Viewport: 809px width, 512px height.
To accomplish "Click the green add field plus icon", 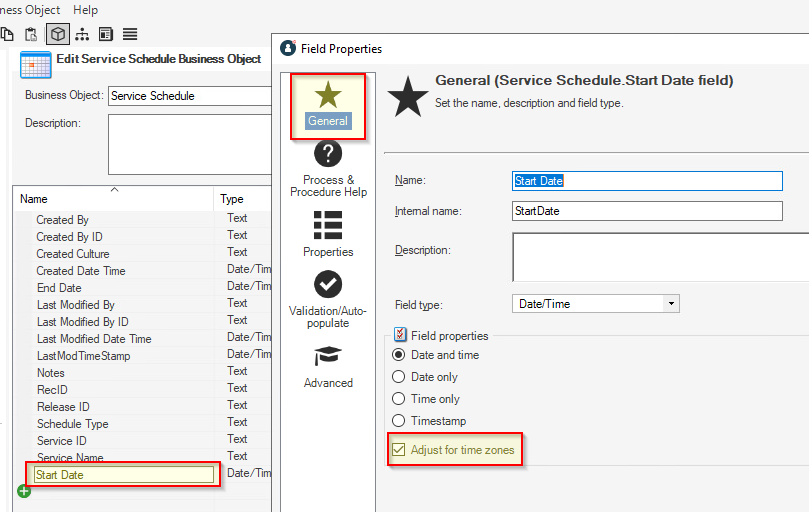I will pyautogui.click(x=23, y=491).
